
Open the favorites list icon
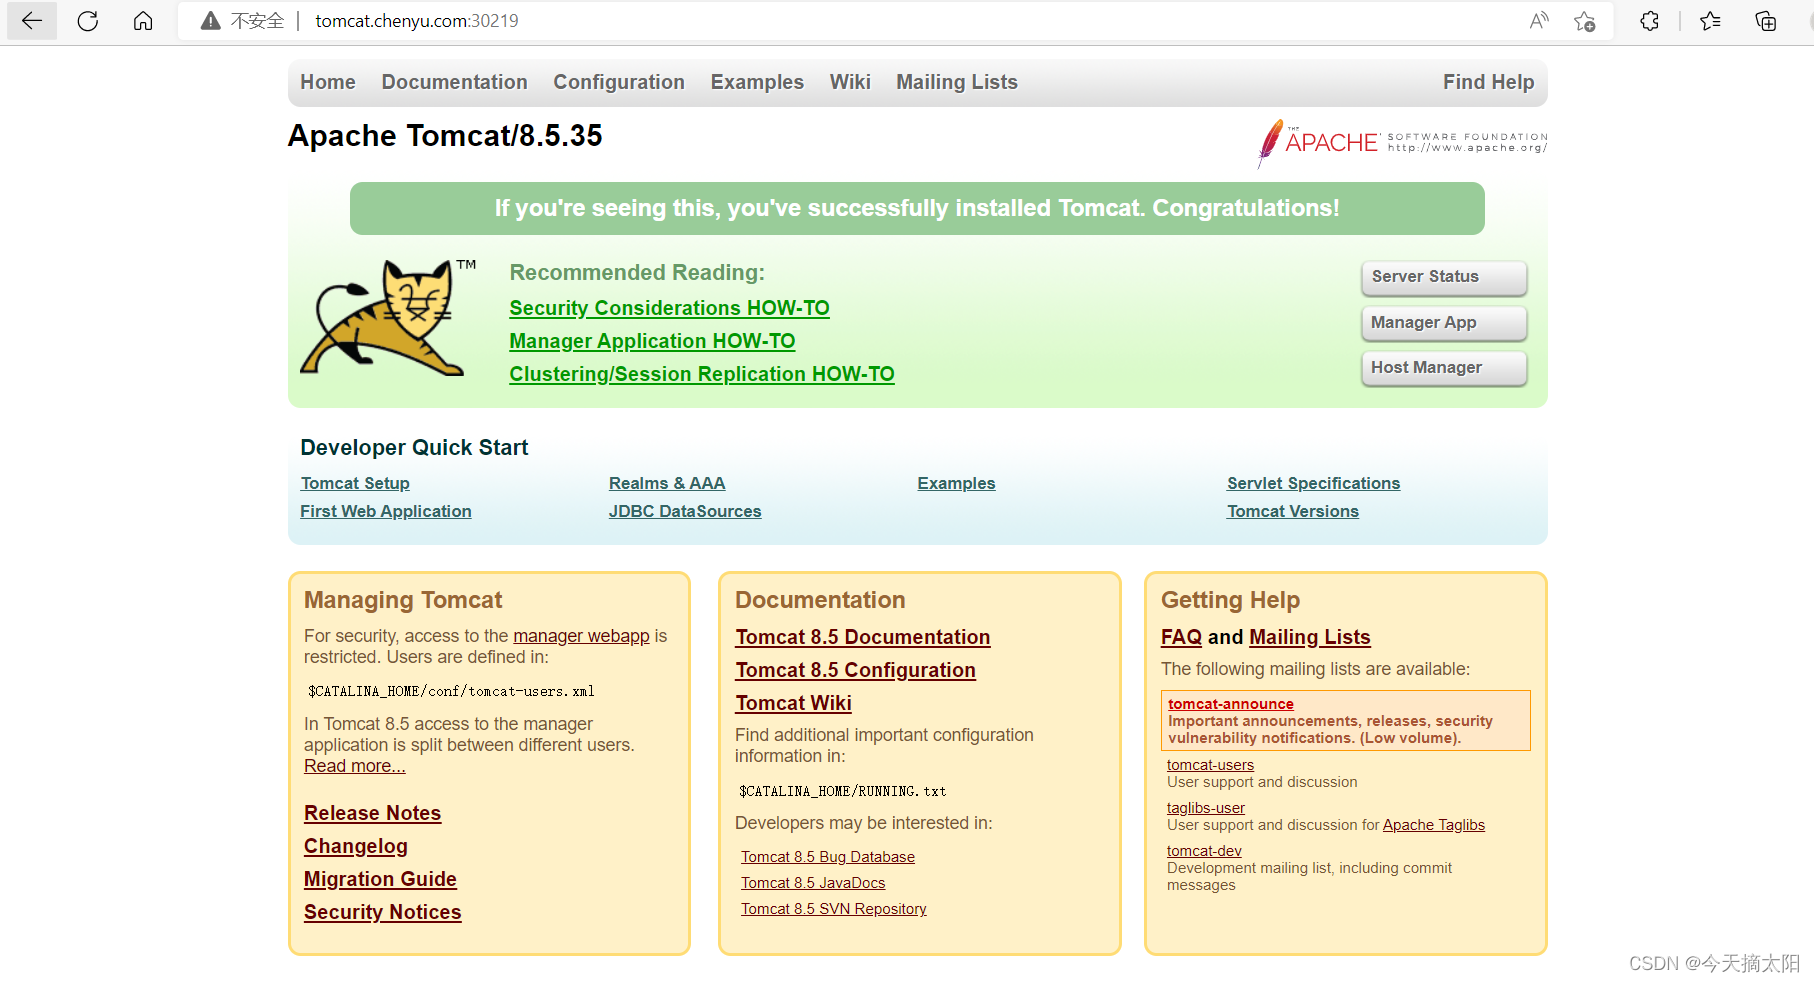tap(1710, 21)
